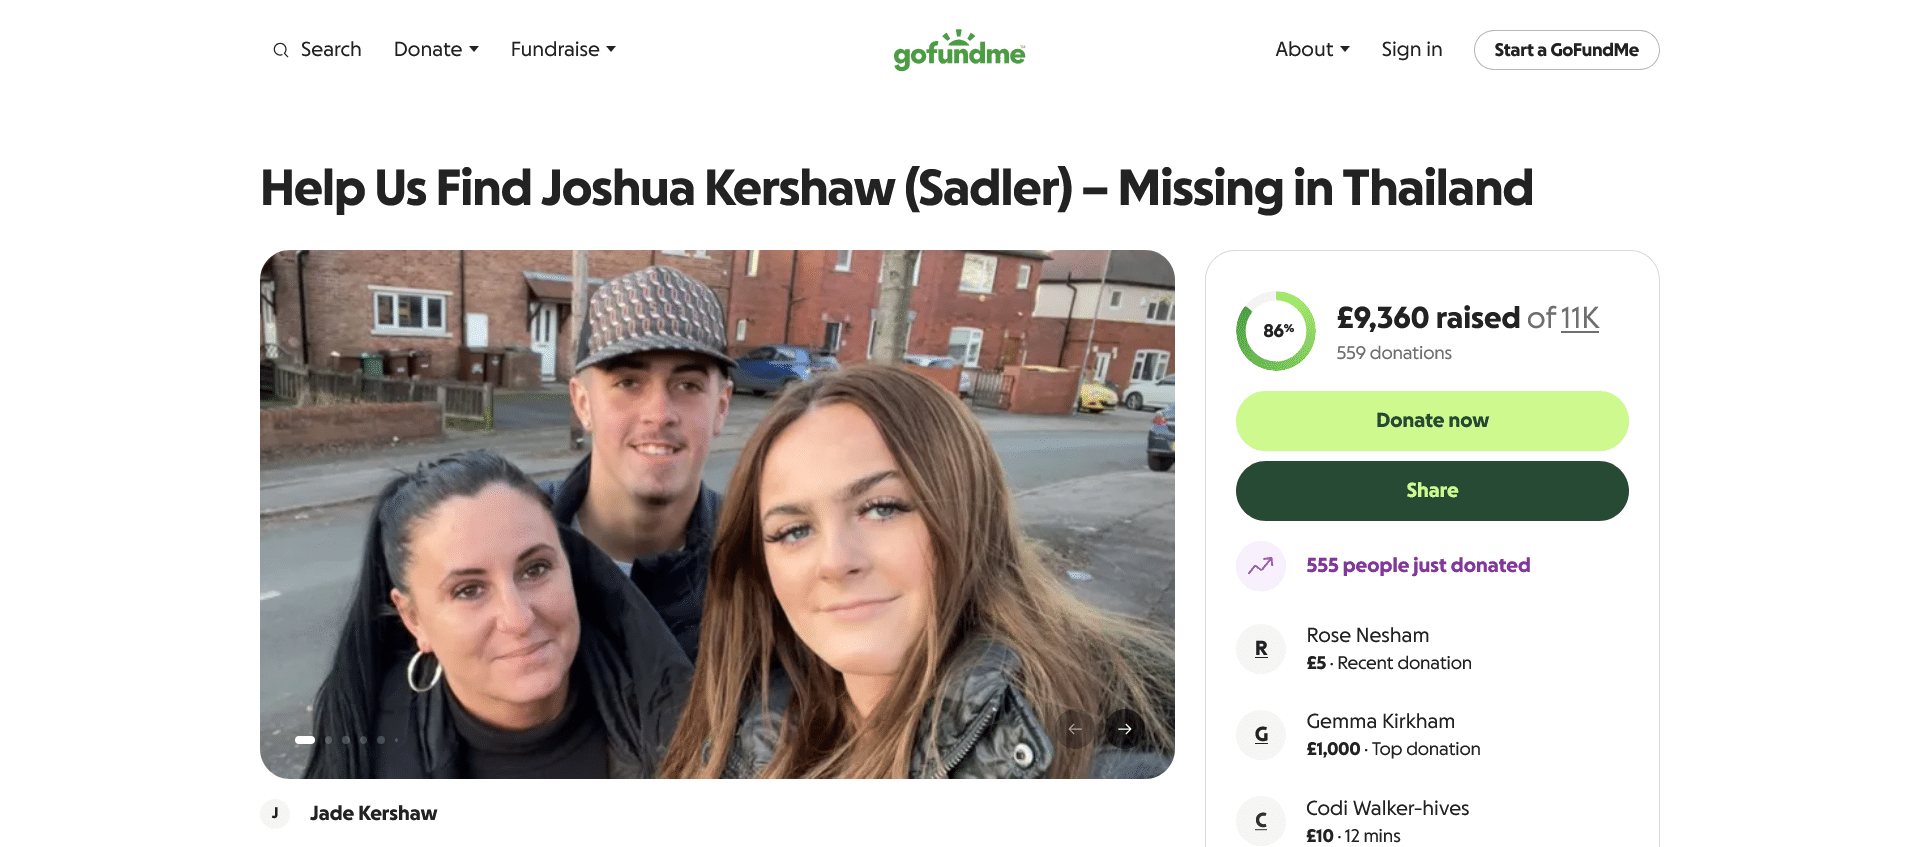Click the Start a GoFundMe button

point(1566,50)
